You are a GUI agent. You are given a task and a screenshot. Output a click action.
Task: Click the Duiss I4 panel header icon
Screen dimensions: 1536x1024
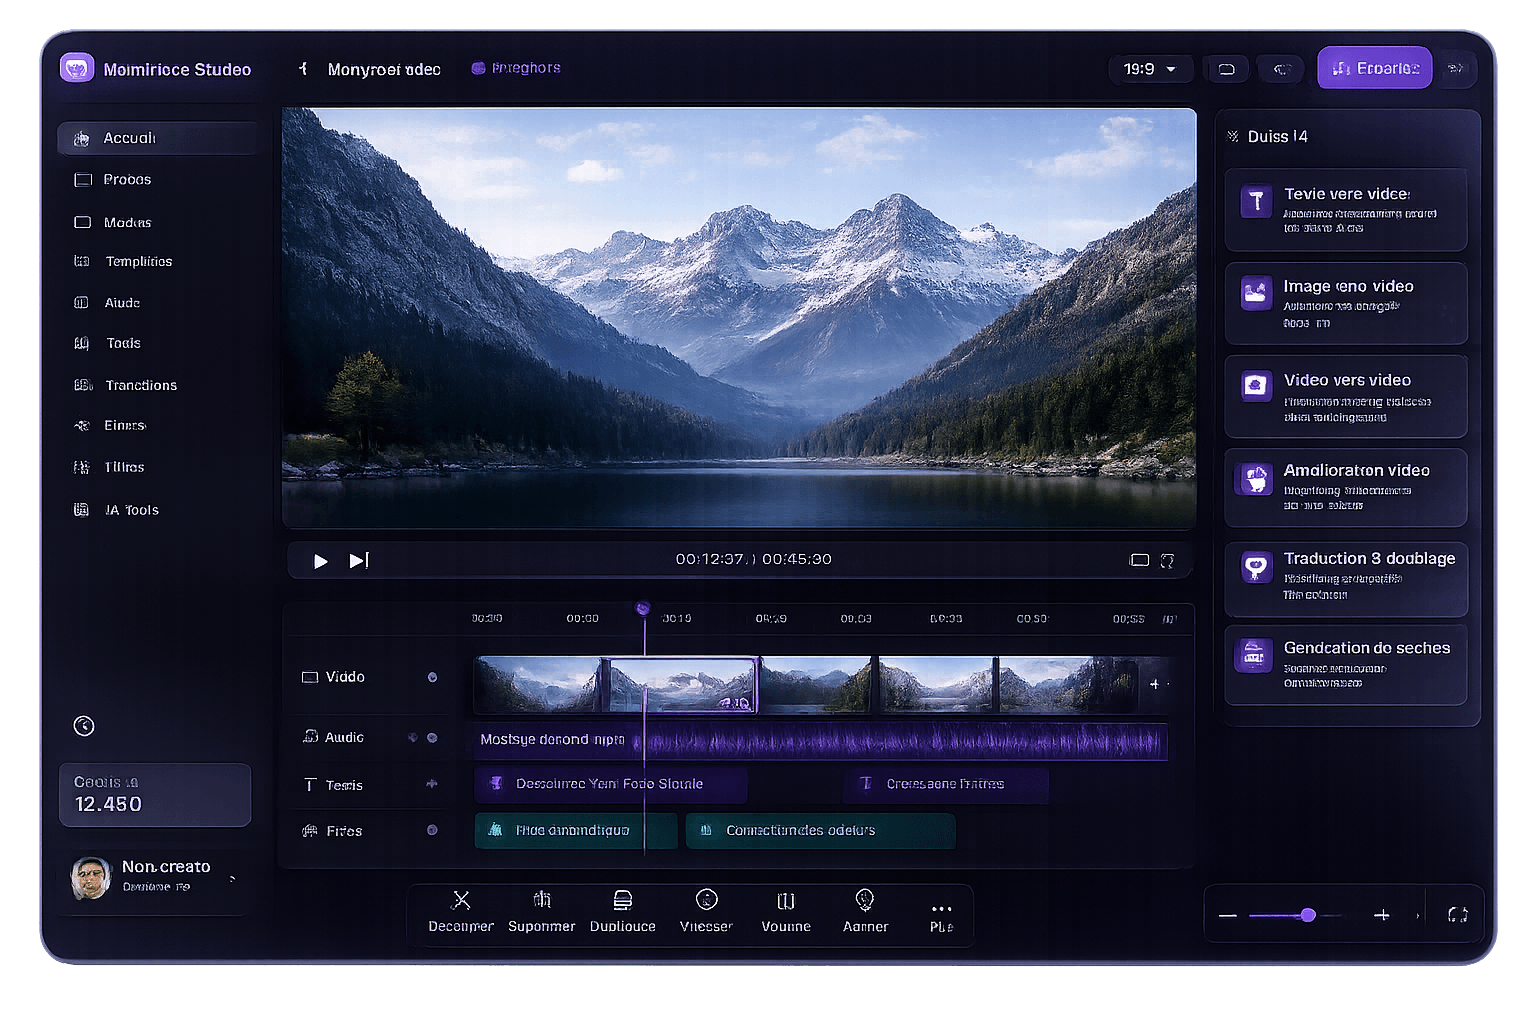[1233, 136]
